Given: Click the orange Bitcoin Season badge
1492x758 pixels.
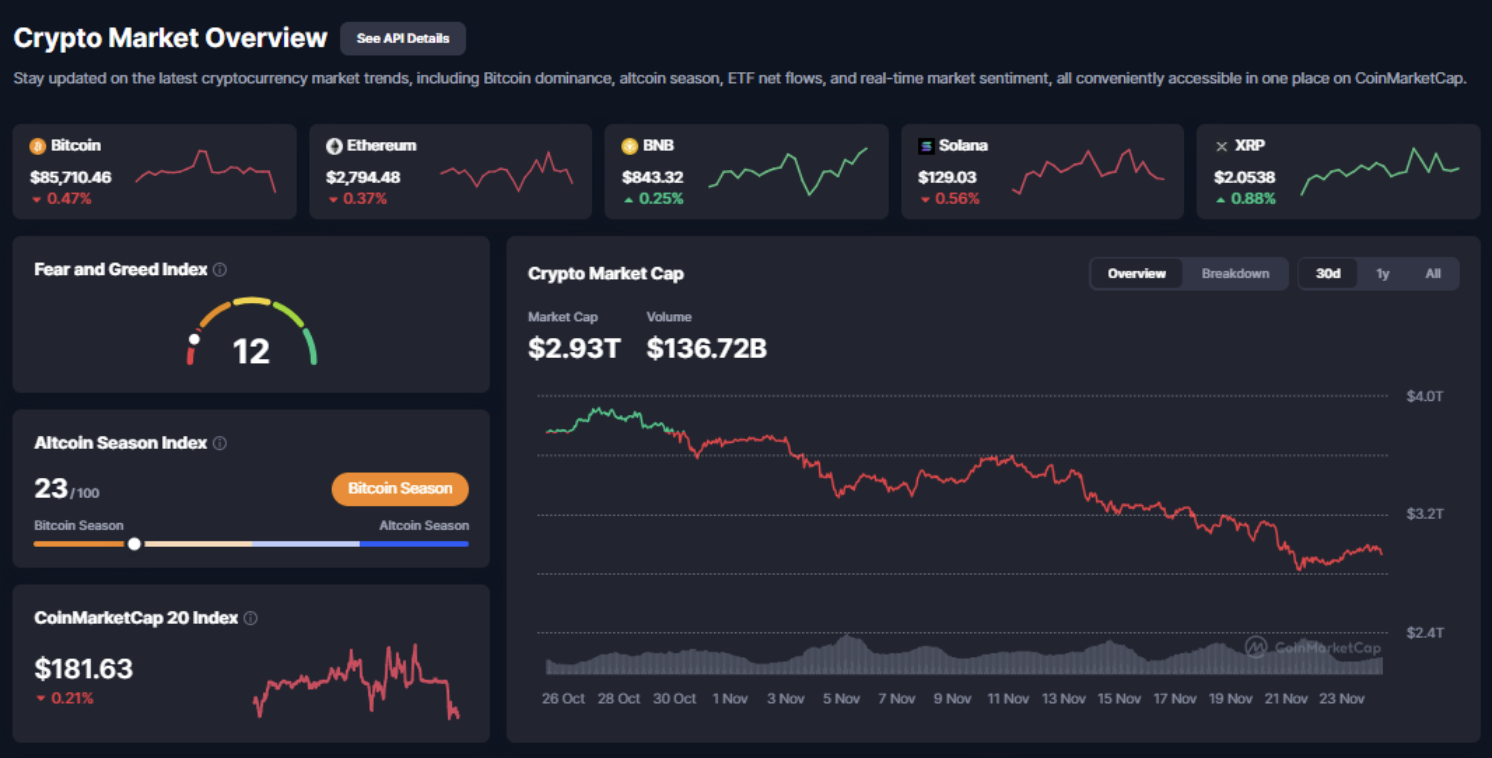Looking at the screenshot, I should coord(400,489).
